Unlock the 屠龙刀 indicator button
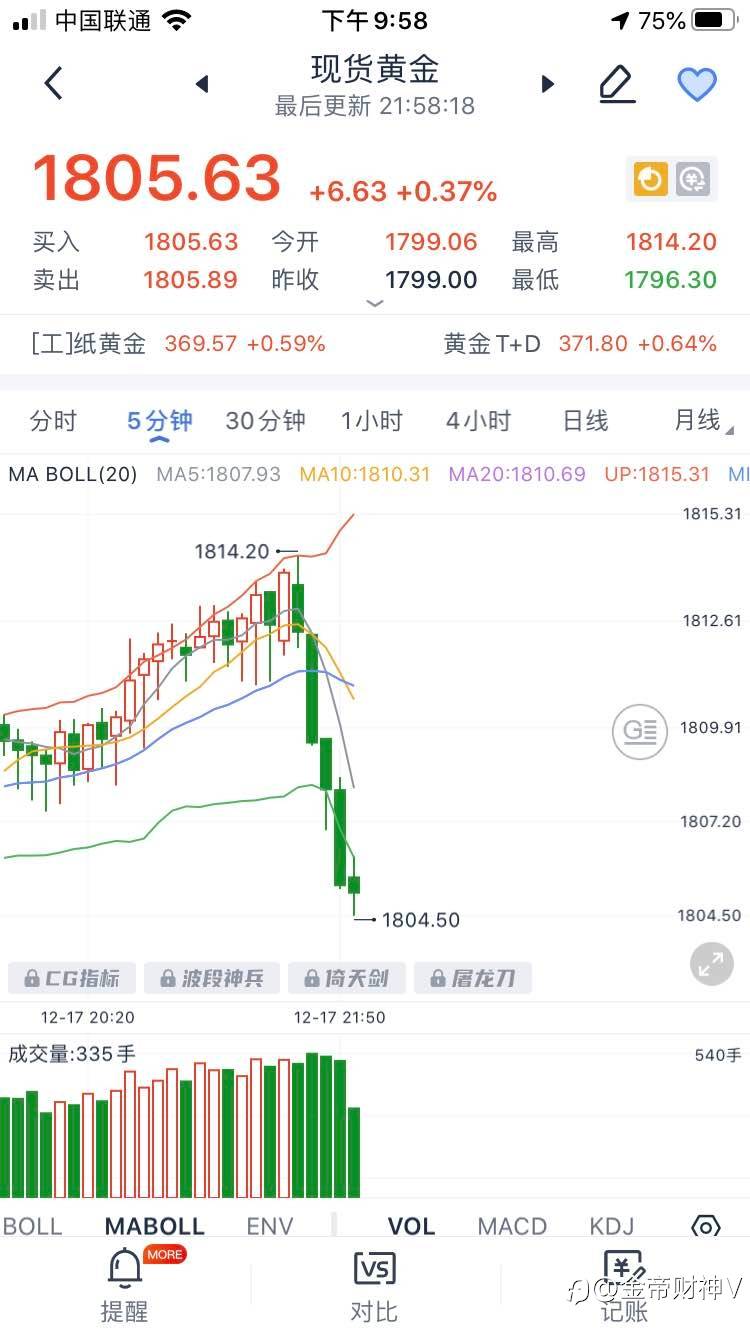750x1334 pixels. tap(473, 978)
